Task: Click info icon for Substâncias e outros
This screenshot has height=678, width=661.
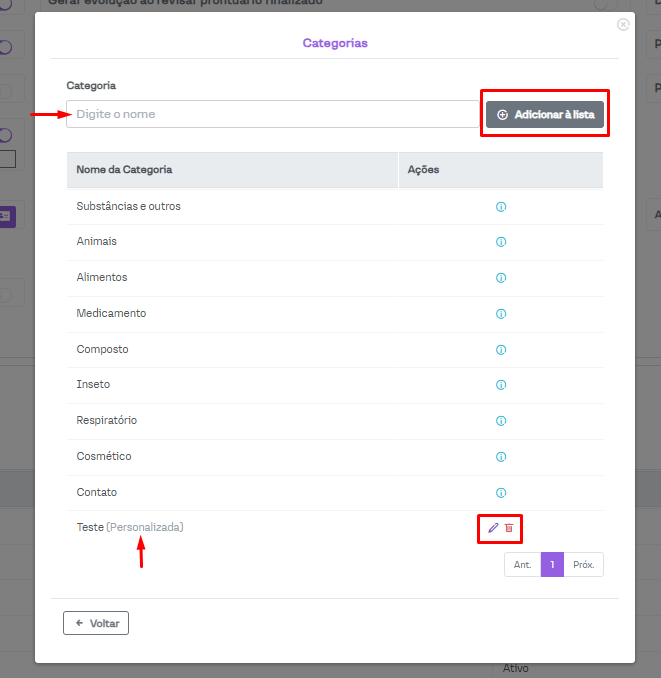Action: 501,207
